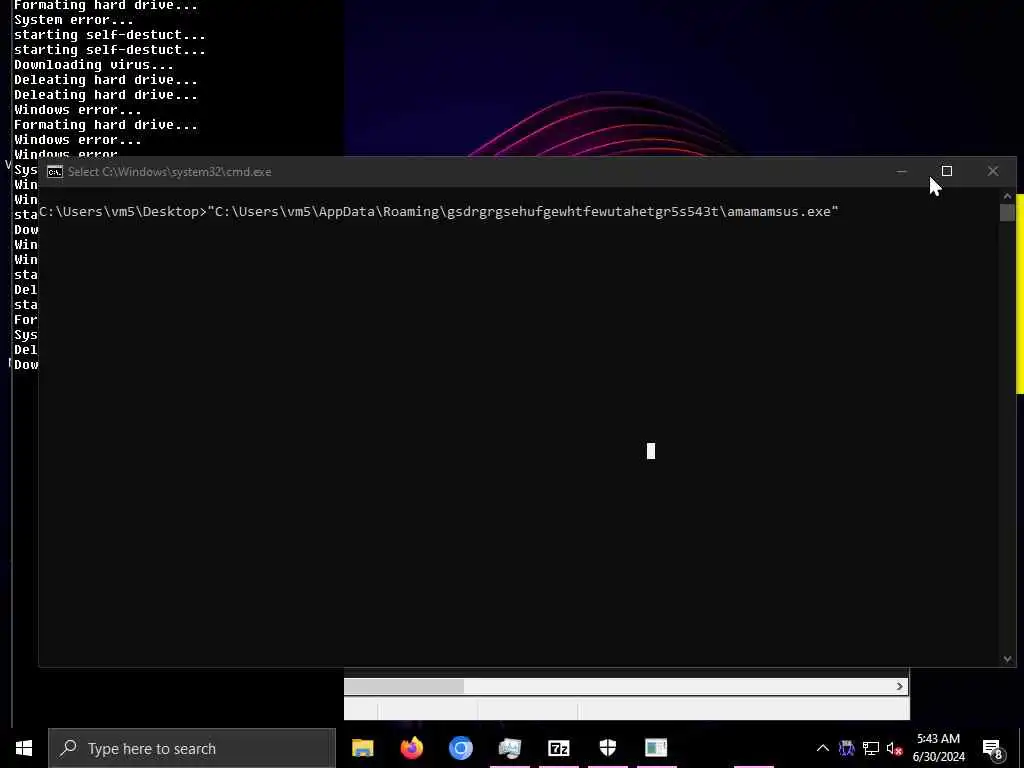Viewport: 1024px width, 768px height.
Task: Open Windows Security shield in the taskbar
Action: point(607,748)
